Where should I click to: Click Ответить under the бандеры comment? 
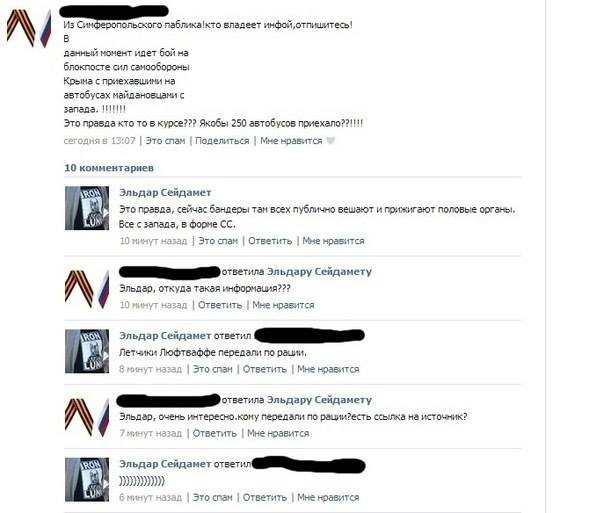click(x=270, y=241)
